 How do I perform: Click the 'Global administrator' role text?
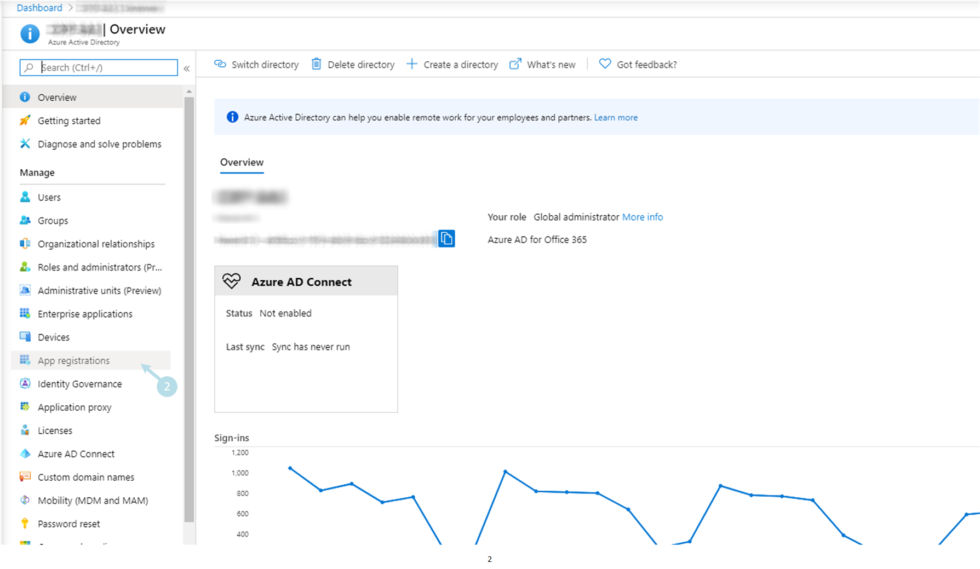[x=576, y=217]
